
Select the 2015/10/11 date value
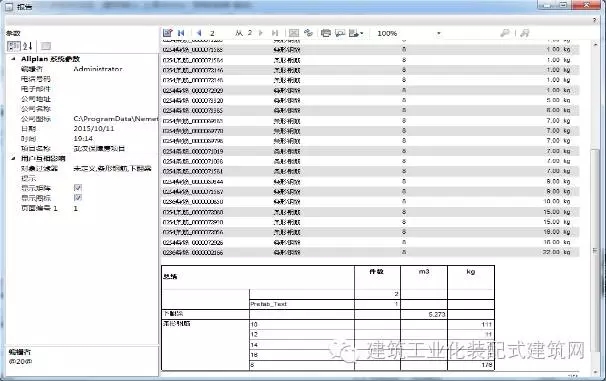[94, 129]
